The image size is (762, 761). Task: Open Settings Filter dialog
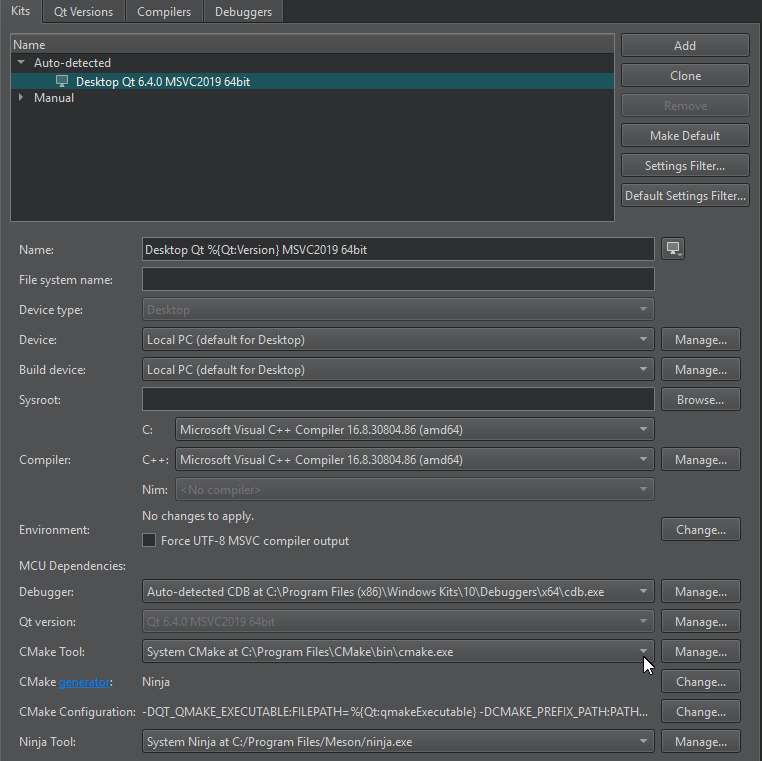coord(685,165)
